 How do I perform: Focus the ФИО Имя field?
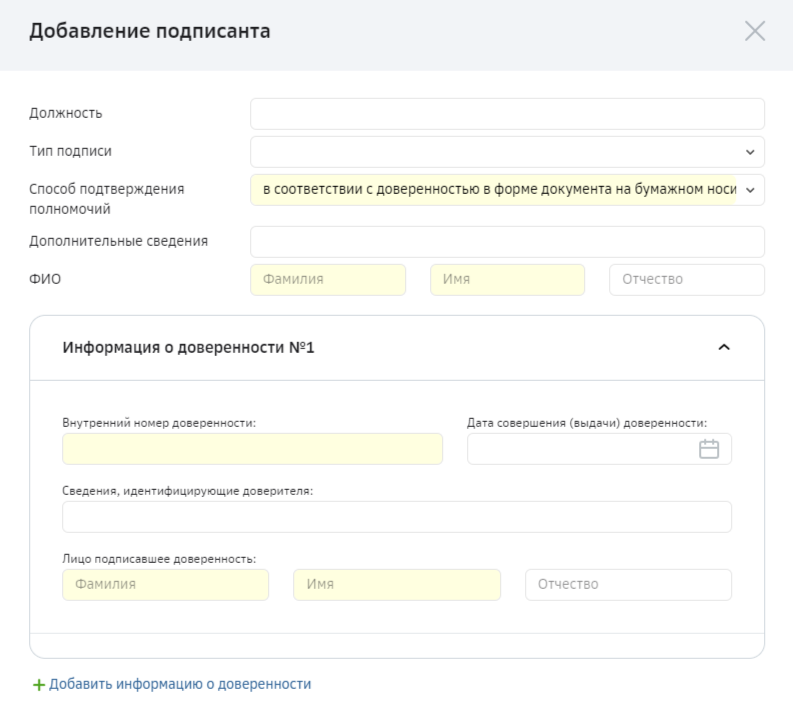tap(507, 280)
